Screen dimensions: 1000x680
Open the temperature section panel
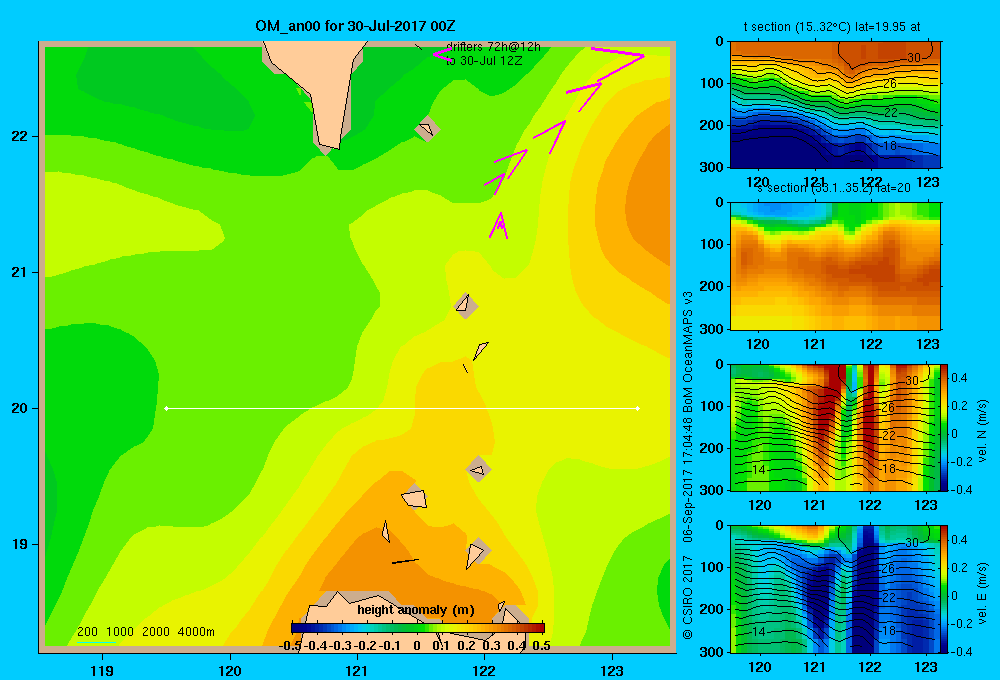(835, 105)
